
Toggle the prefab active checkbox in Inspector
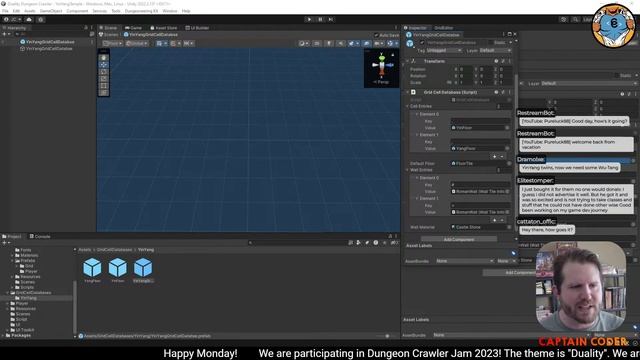[422, 42]
